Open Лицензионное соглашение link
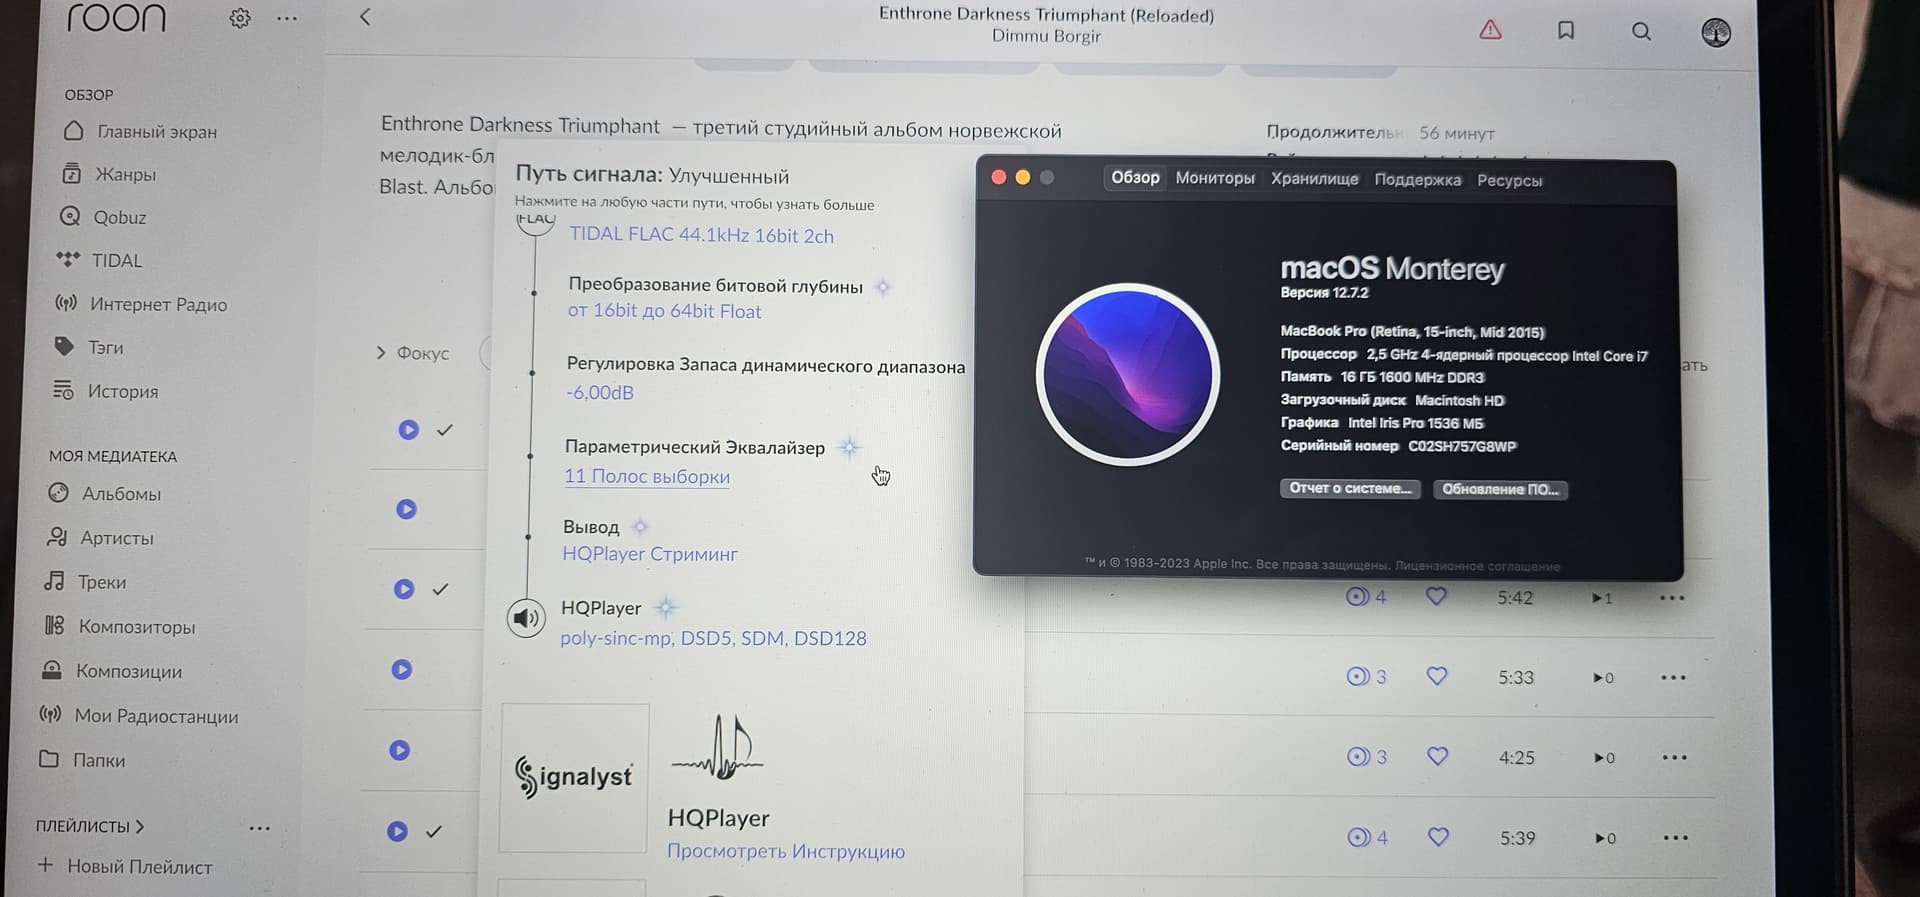The image size is (1920, 897). coord(1477,566)
